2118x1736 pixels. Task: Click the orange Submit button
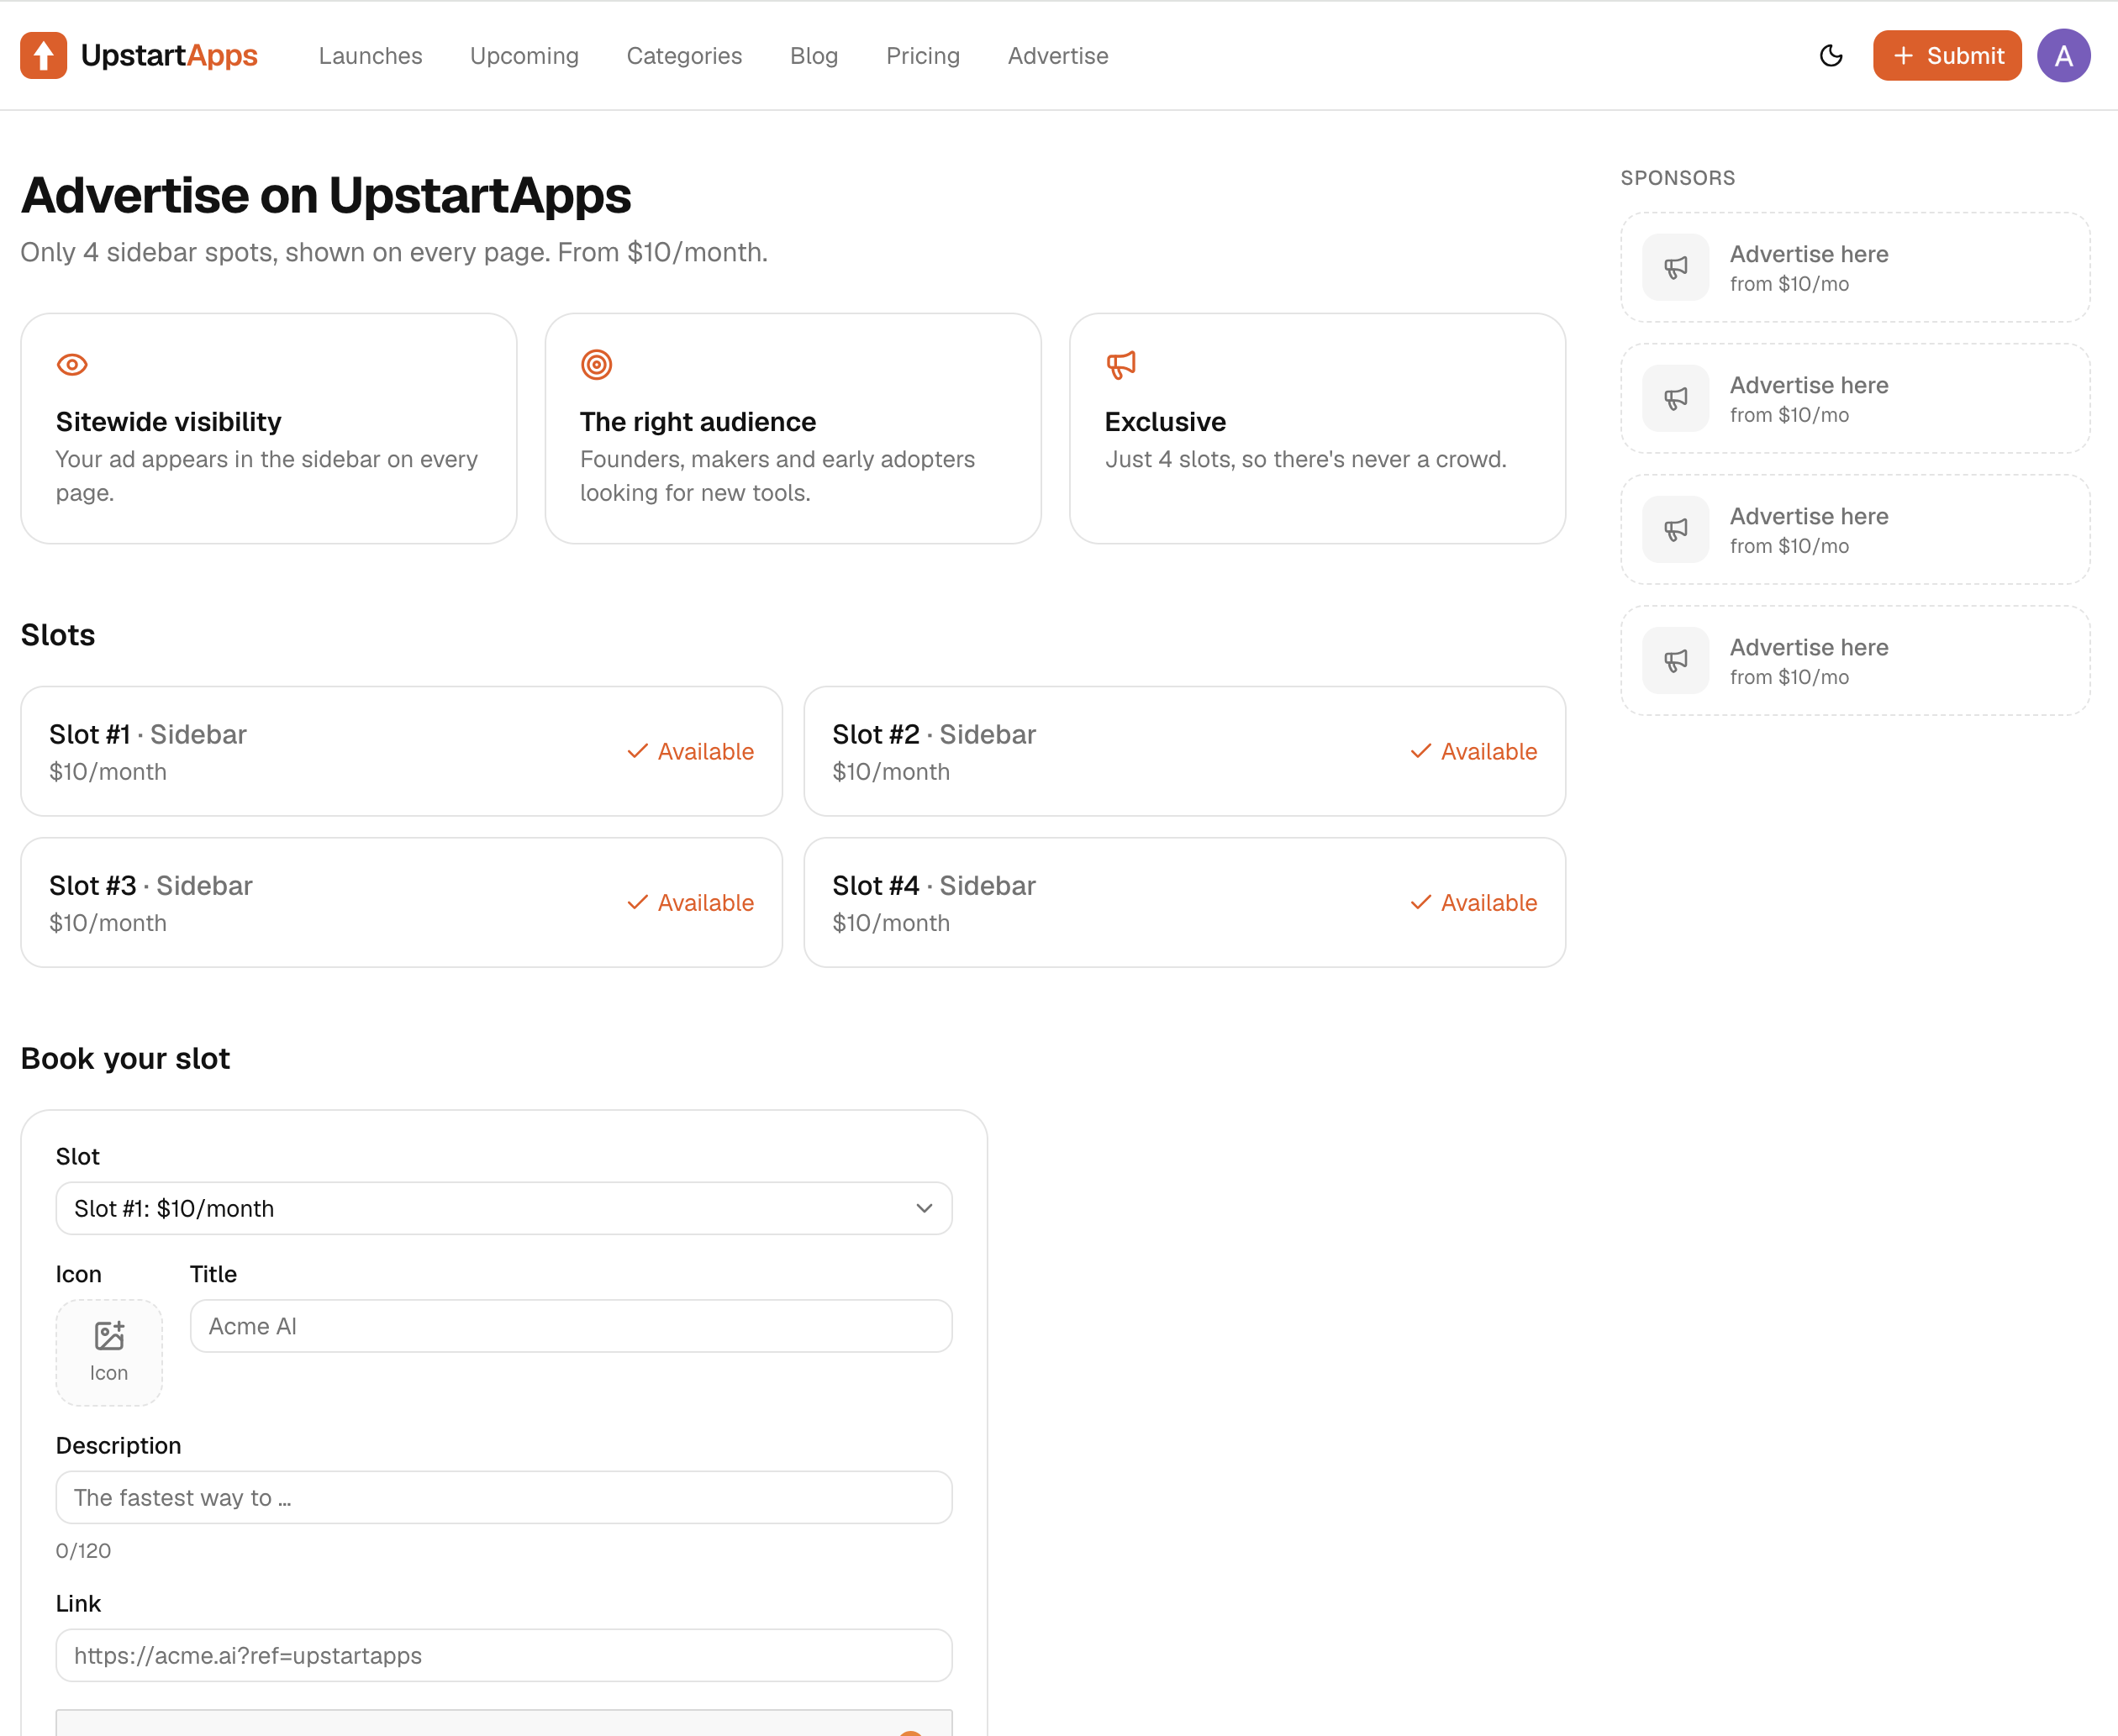pos(1946,55)
